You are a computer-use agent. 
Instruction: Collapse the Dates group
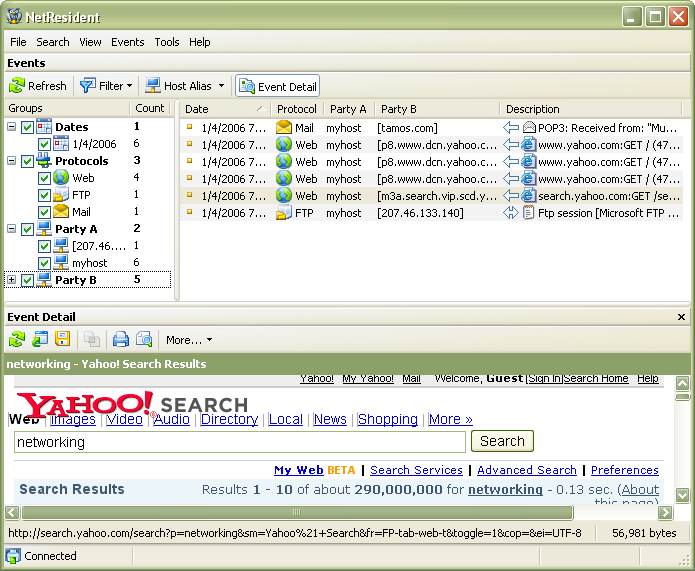point(12,127)
